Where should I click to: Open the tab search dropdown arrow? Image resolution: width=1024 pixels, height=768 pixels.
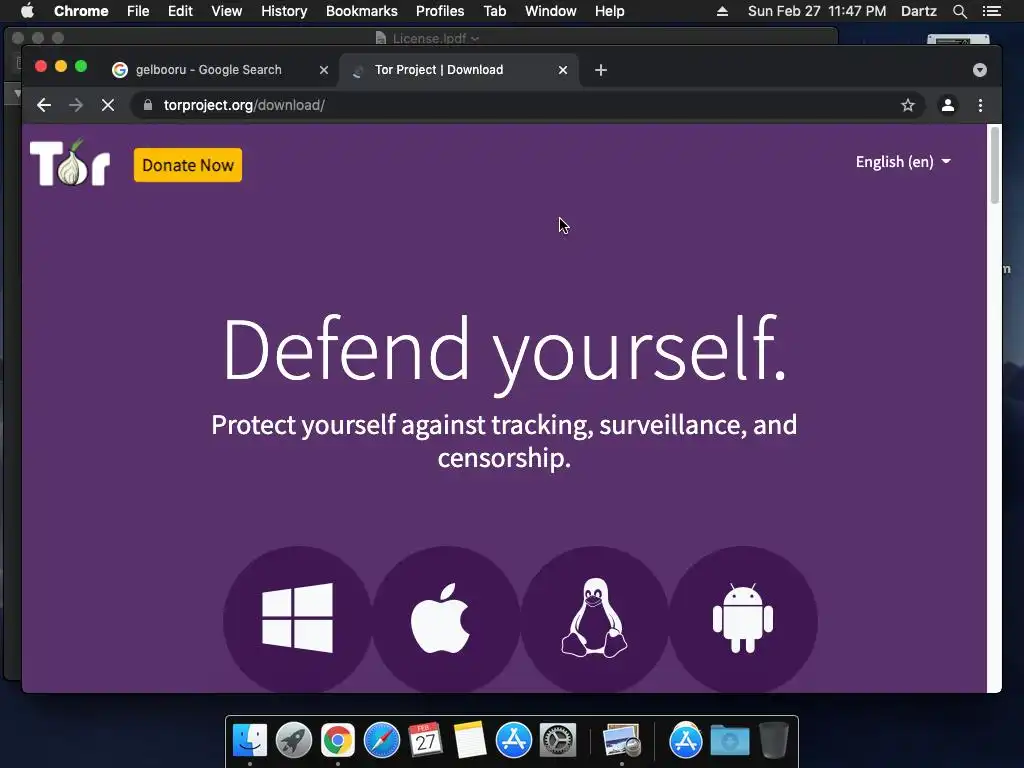980,70
